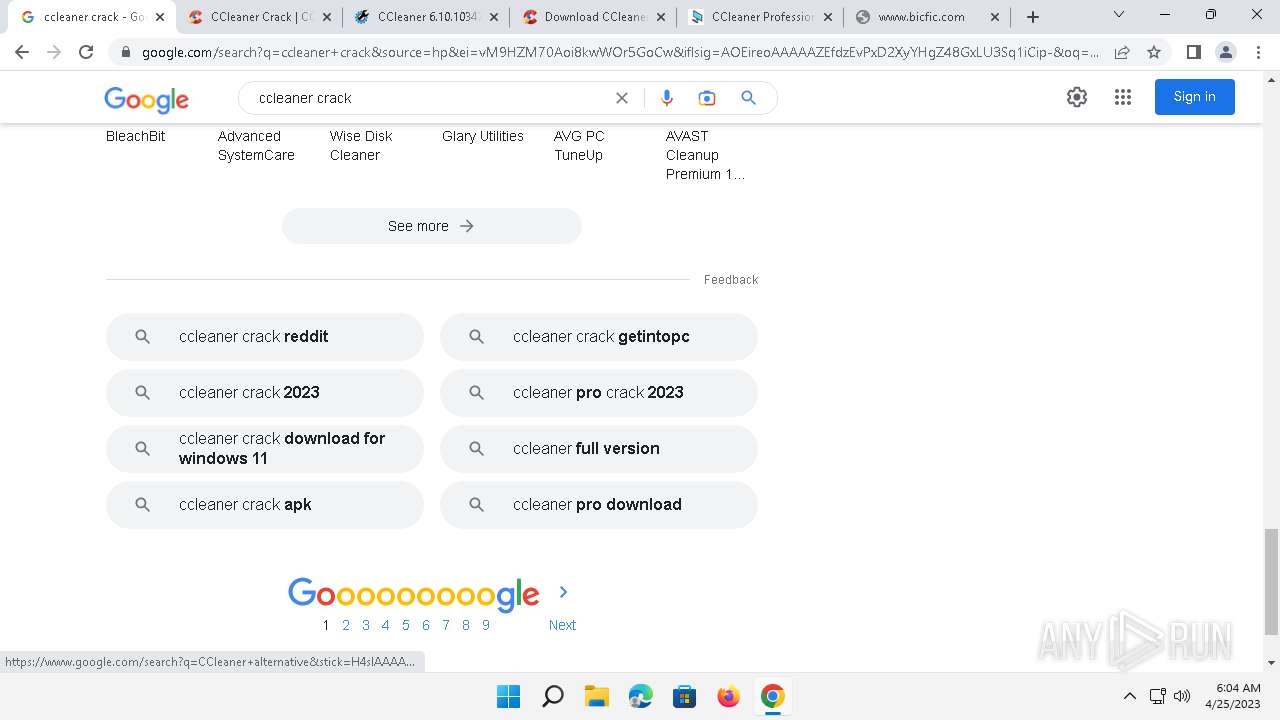The height and width of the screenshot is (720, 1280).
Task: Share this page from address bar
Action: (1122, 52)
